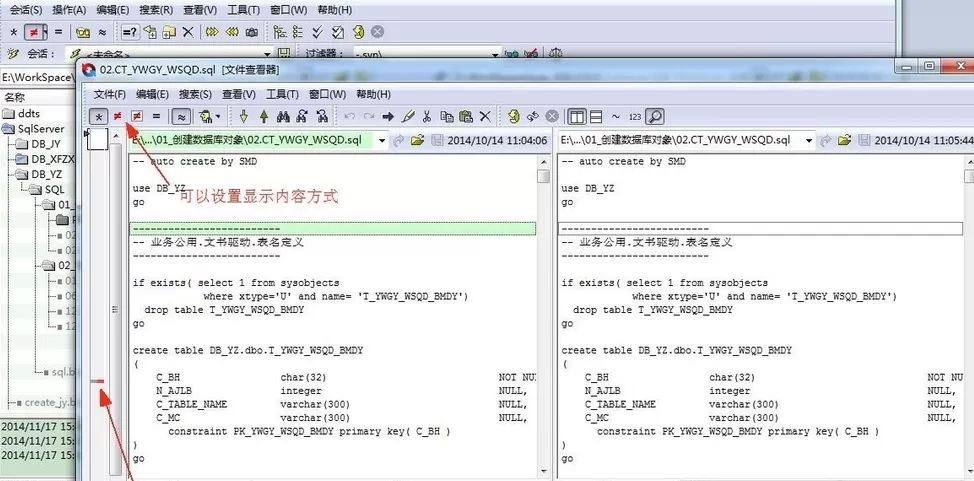
Task: Open 工具(T) menu in file viewer
Action: point(283,94)
